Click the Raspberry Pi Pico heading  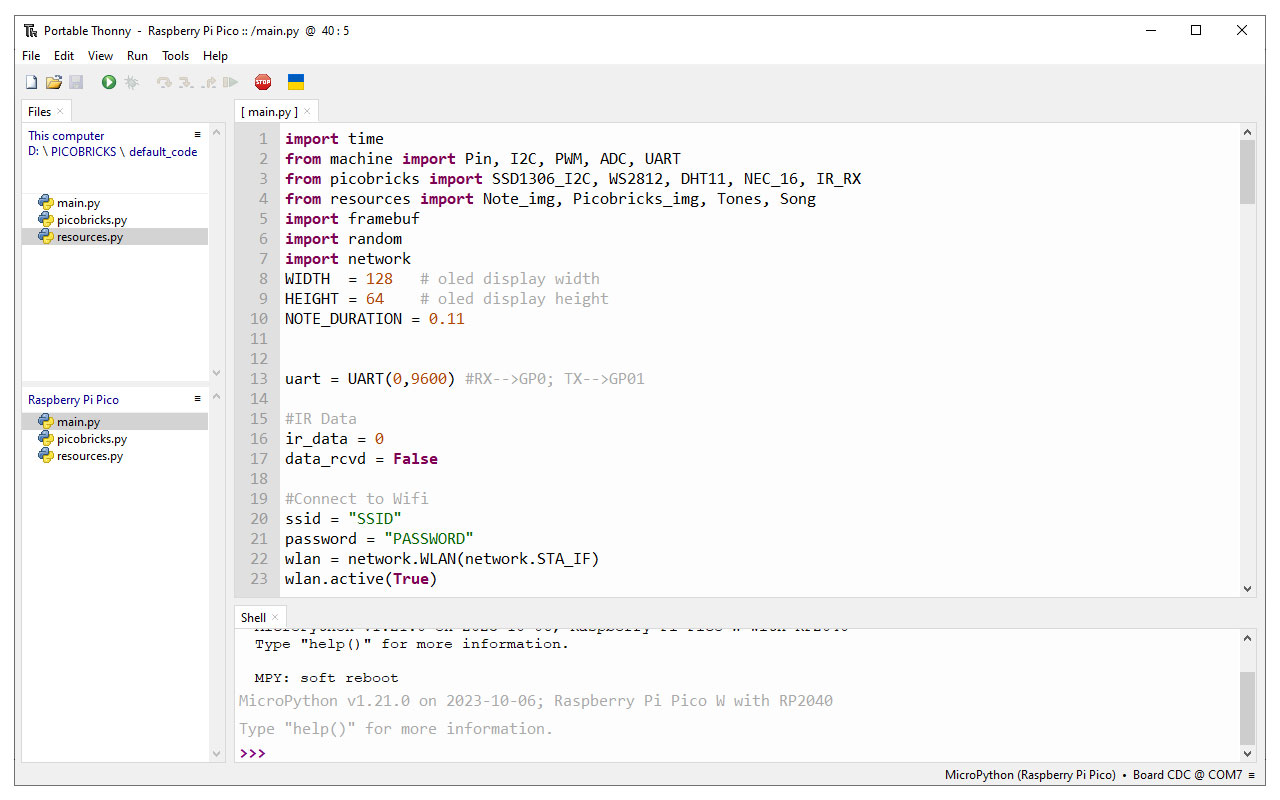(x=73, y=399)
